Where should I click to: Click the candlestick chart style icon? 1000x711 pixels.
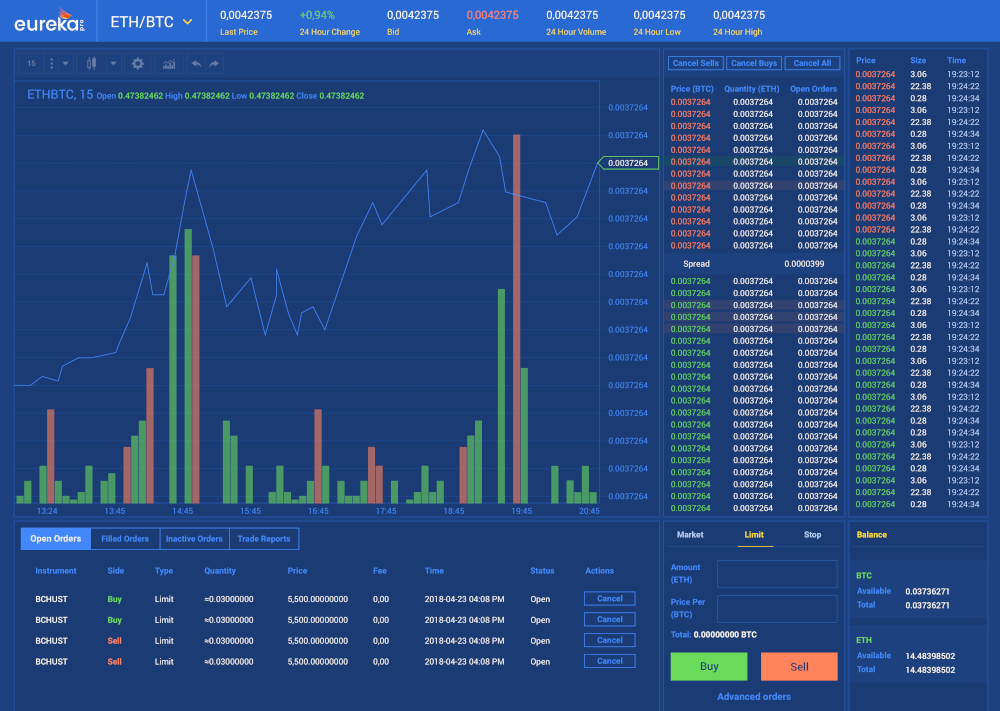92,63
